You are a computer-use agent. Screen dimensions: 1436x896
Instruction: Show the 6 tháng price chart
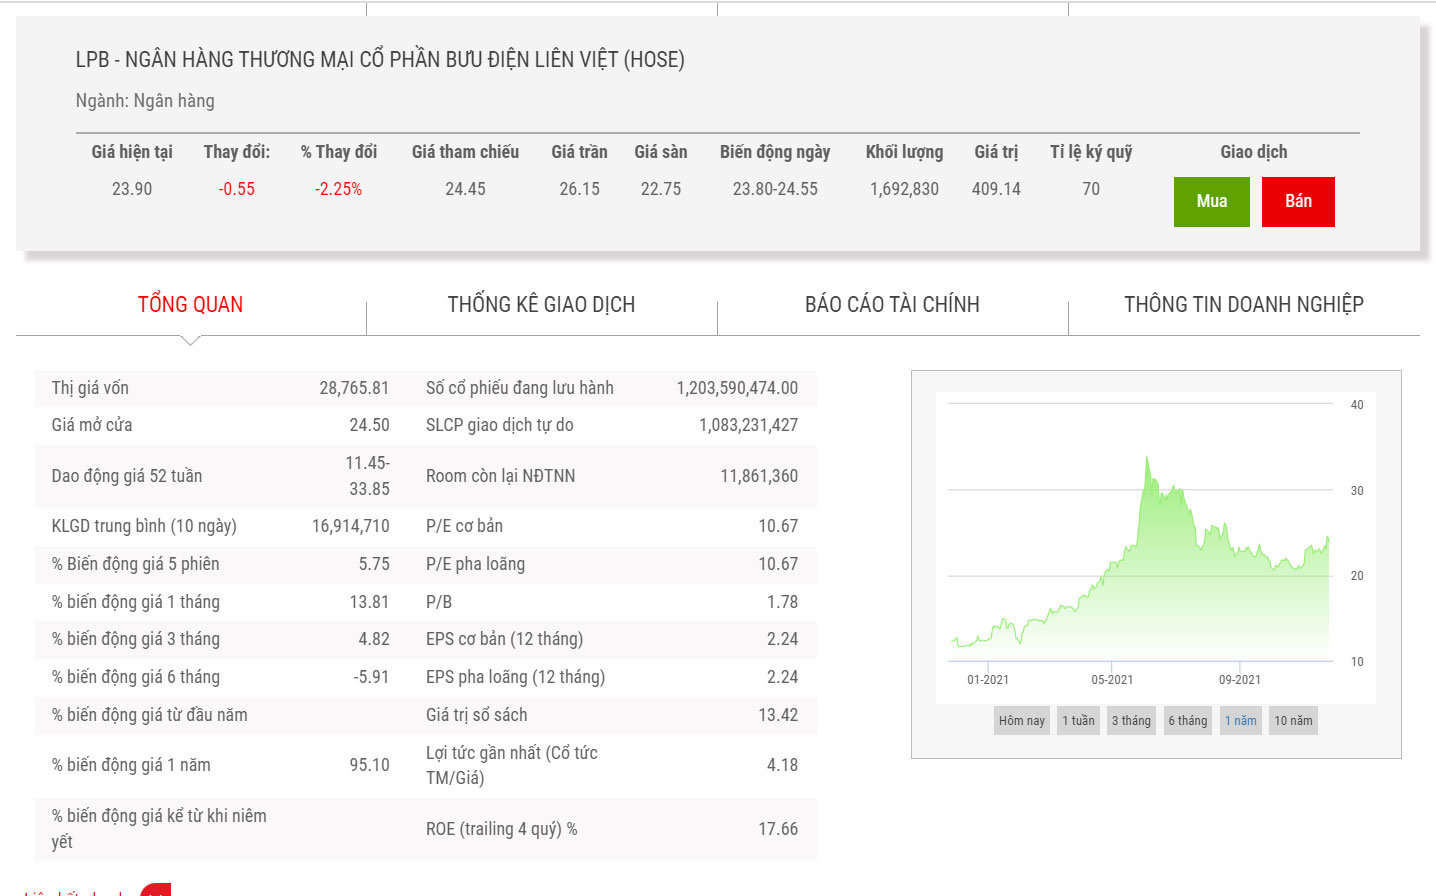[1188, 721]
